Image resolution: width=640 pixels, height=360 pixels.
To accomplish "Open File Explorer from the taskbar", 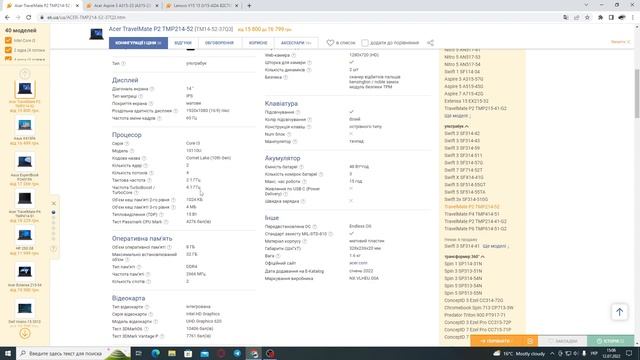I will click(172, 353).
